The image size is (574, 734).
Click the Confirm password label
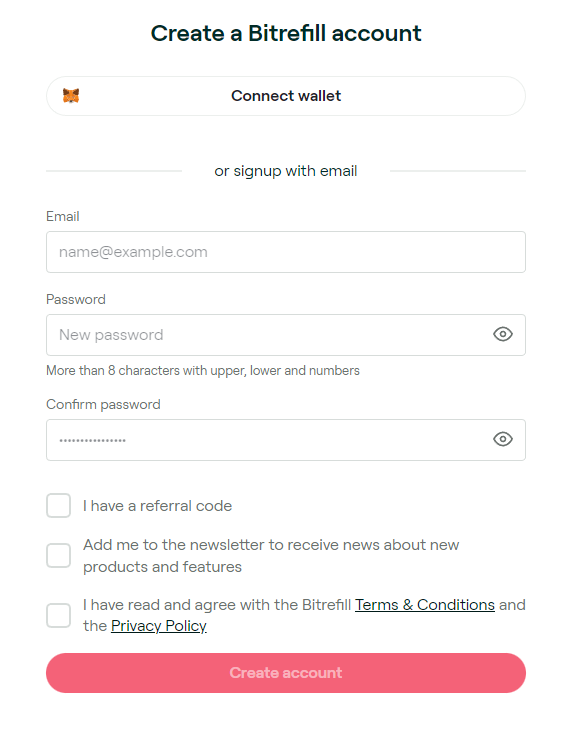103,404
